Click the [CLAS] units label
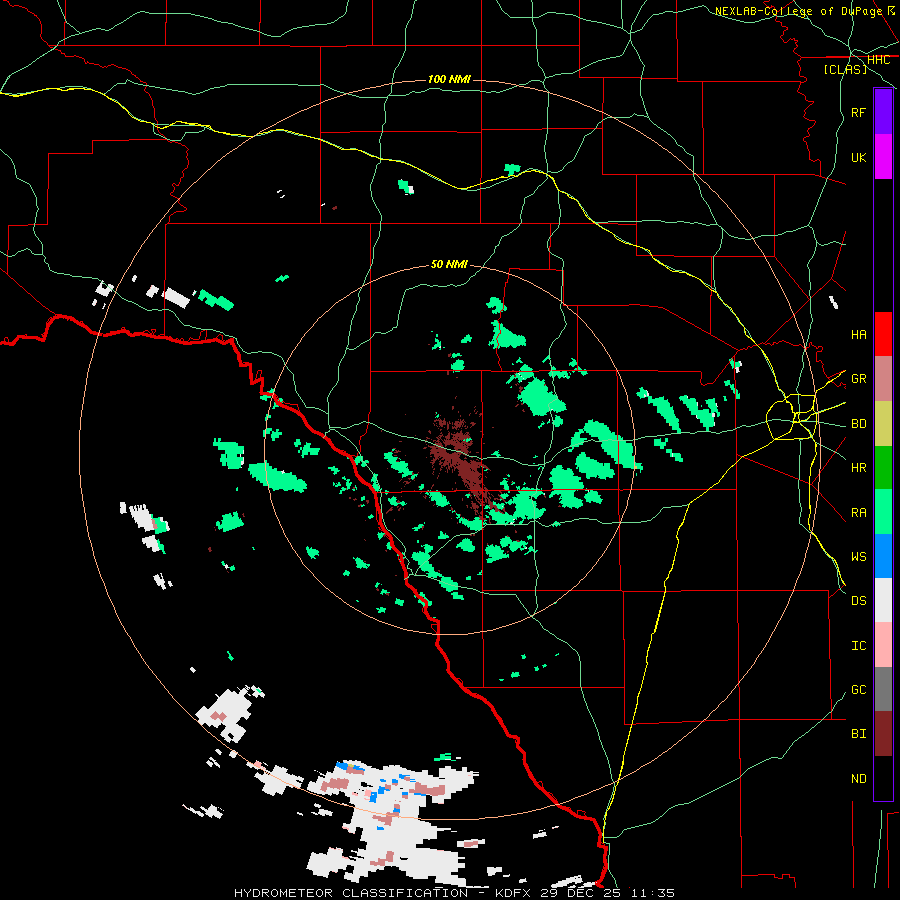Screen dimensions: 900x900 pyautogui.click(x=845, y=69)
